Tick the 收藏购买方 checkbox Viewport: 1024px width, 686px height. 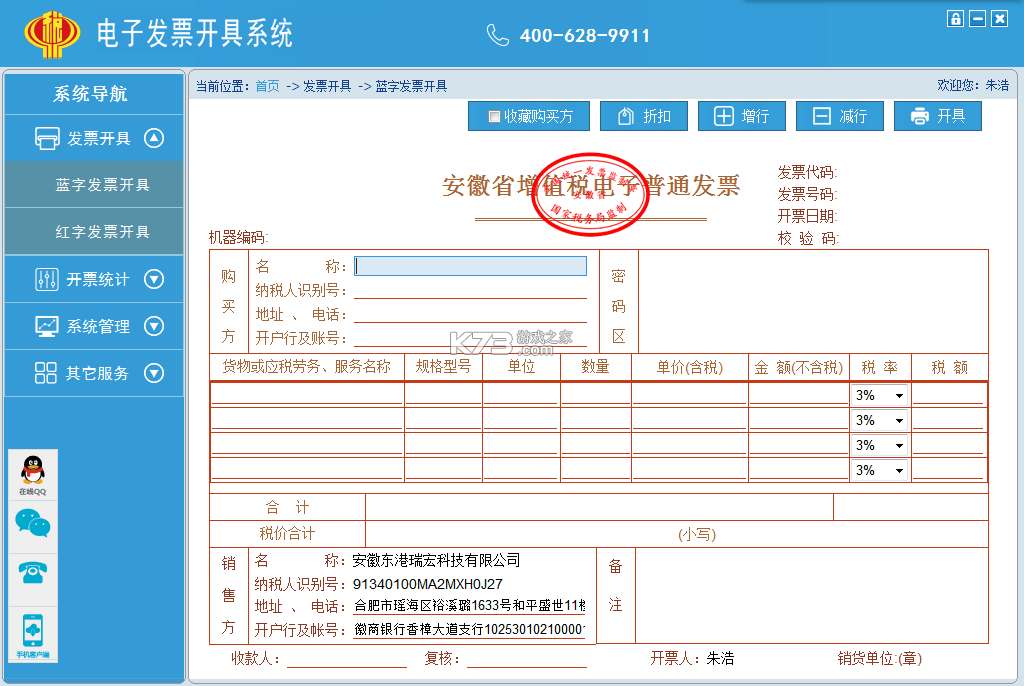point(494,116)
